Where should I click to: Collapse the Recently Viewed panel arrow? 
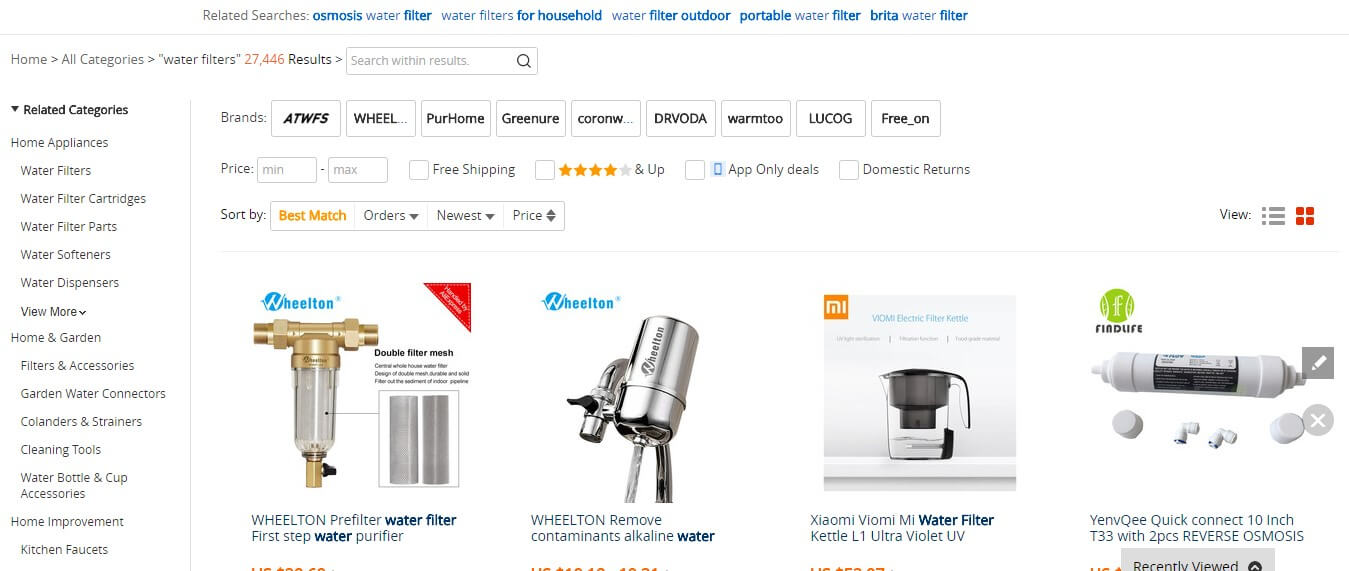(1255, 566)
